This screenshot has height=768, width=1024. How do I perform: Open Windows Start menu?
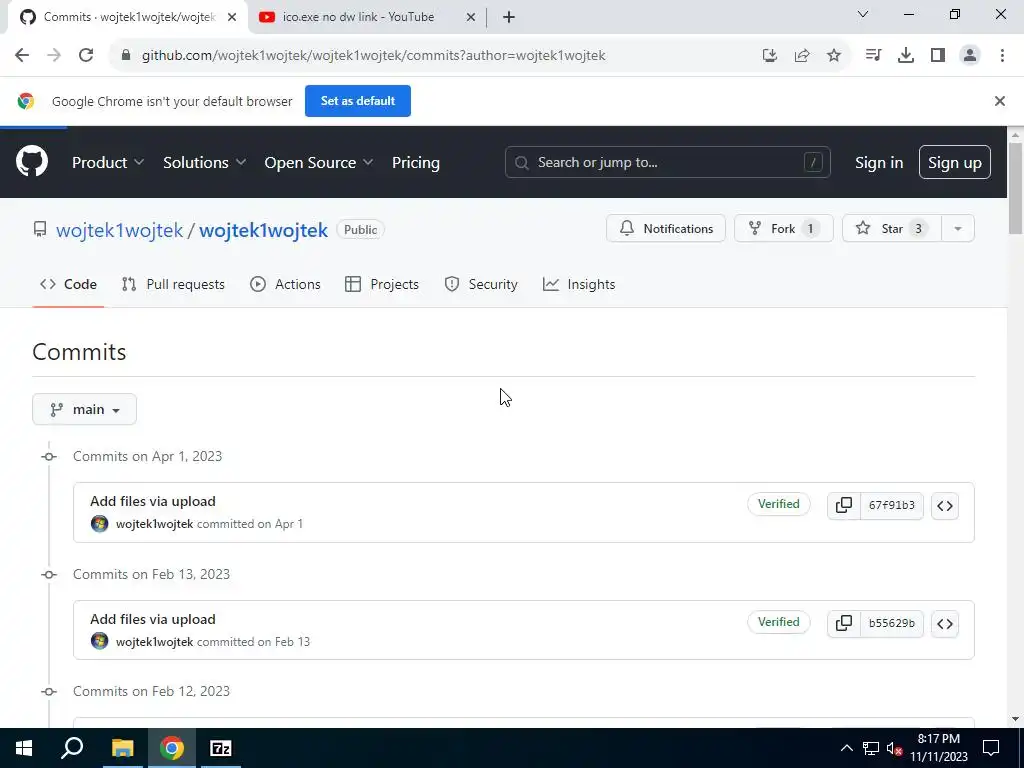(x=24, y=748)
